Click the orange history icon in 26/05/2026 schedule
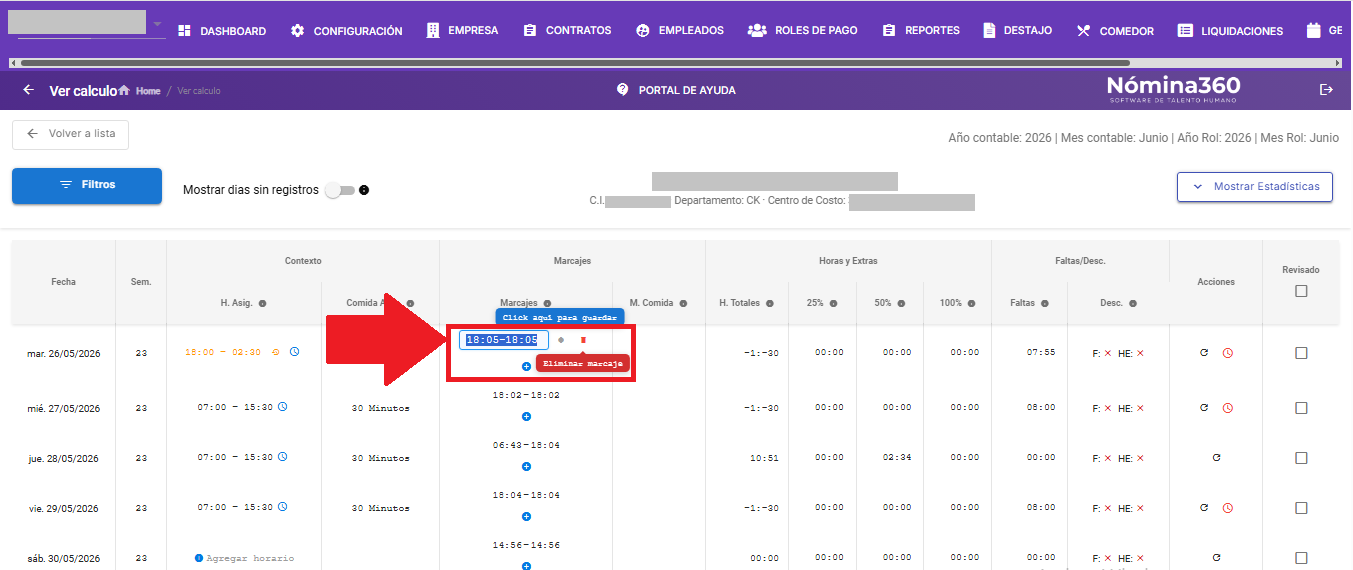The image size is (1353, 570). click(277, 352)
